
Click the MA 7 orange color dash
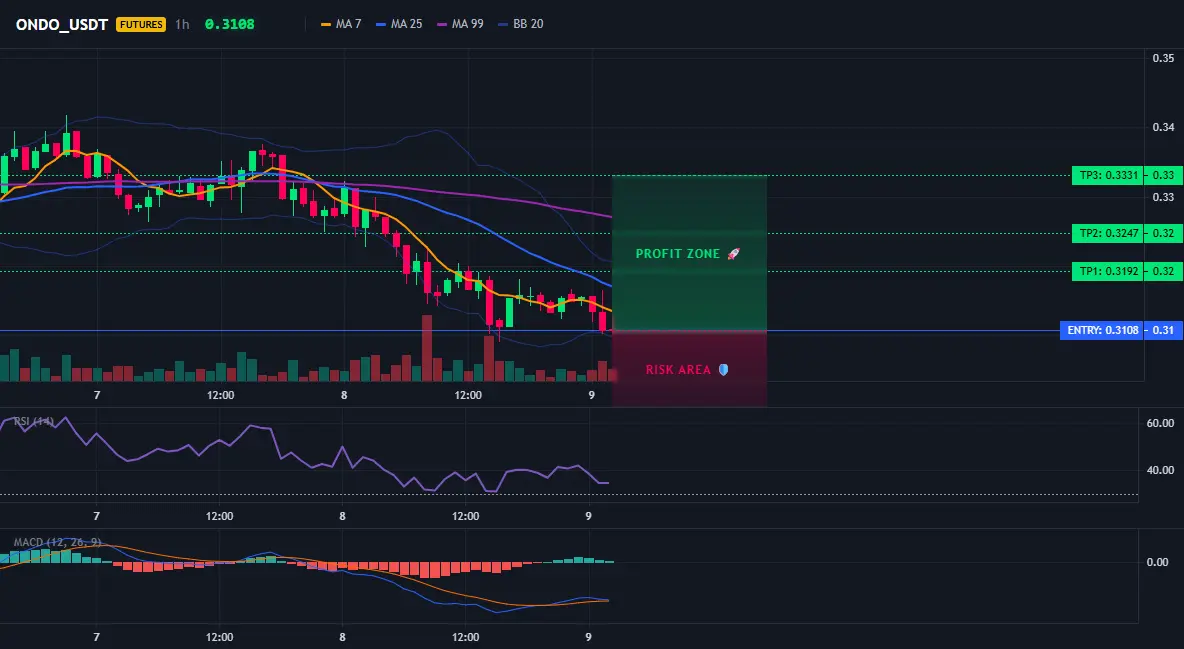point(326,24)
